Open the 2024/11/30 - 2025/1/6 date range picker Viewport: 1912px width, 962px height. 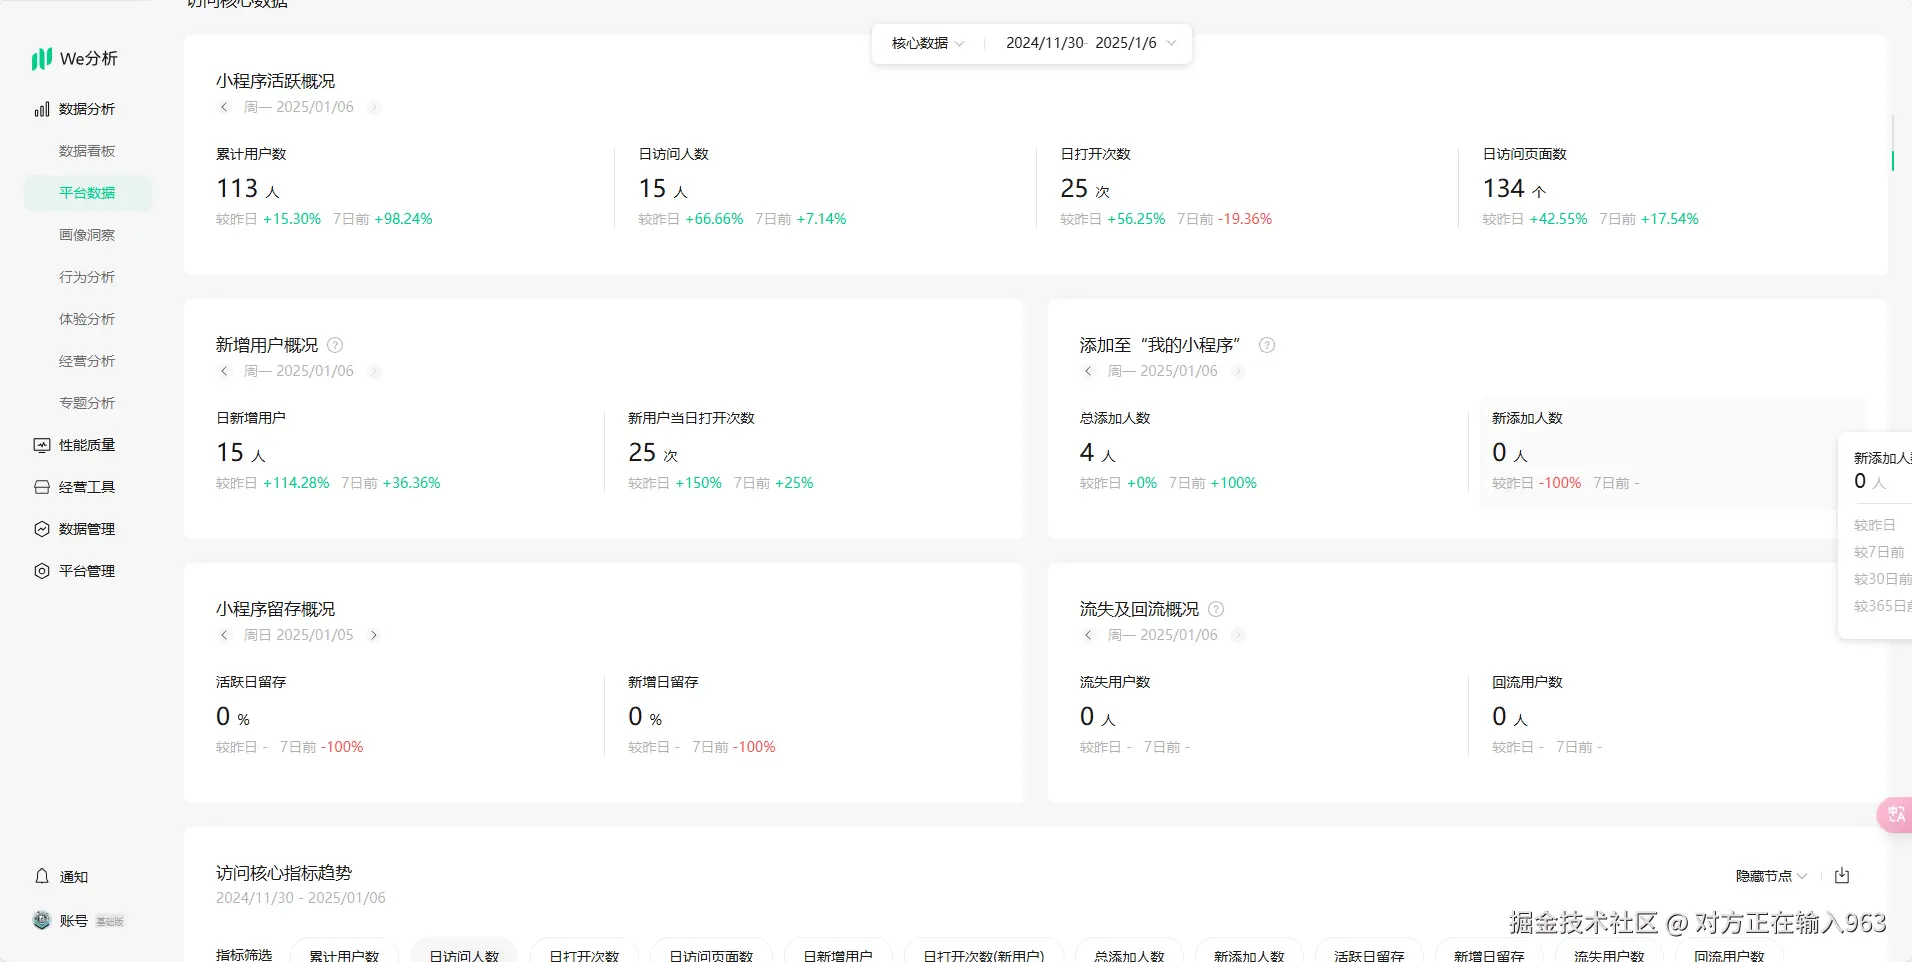[x=1091, y=43]
